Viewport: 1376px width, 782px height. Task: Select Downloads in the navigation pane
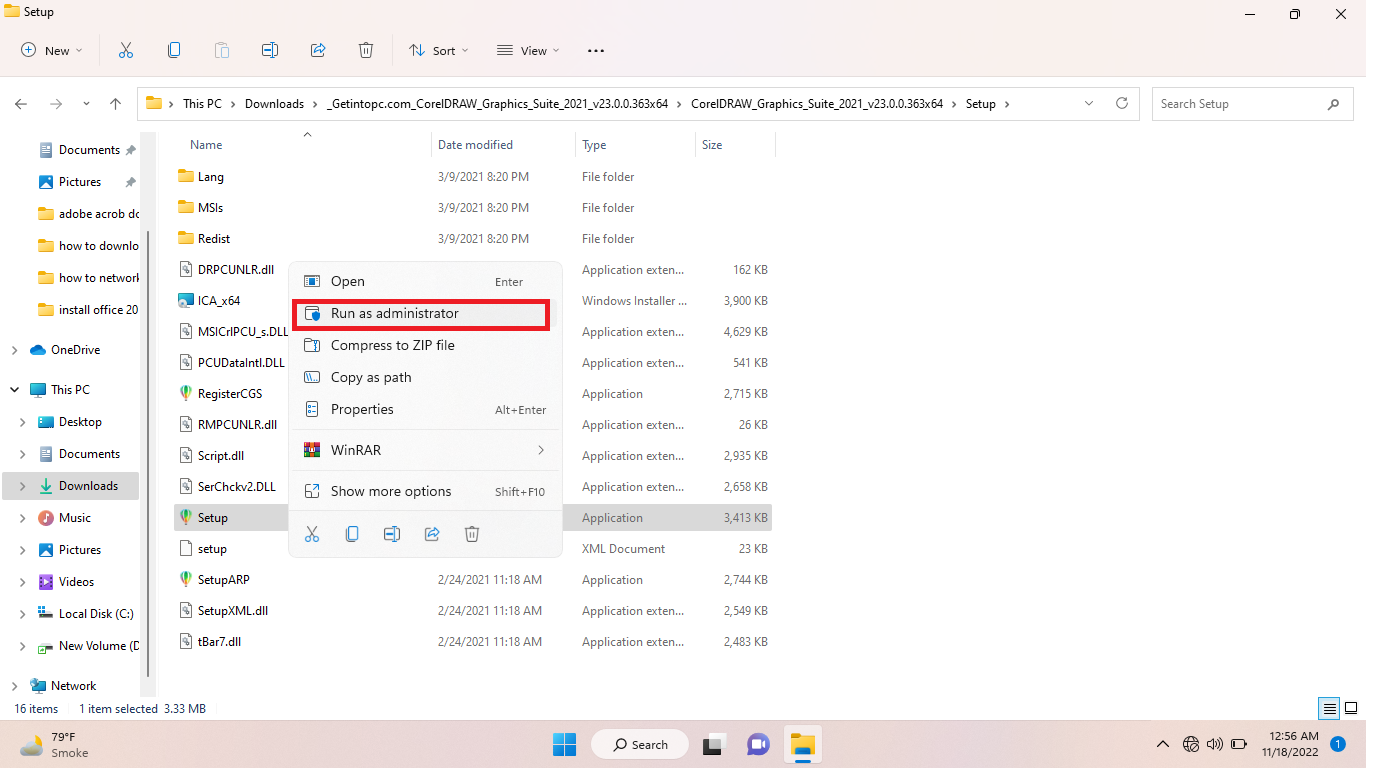pos(70,486)
